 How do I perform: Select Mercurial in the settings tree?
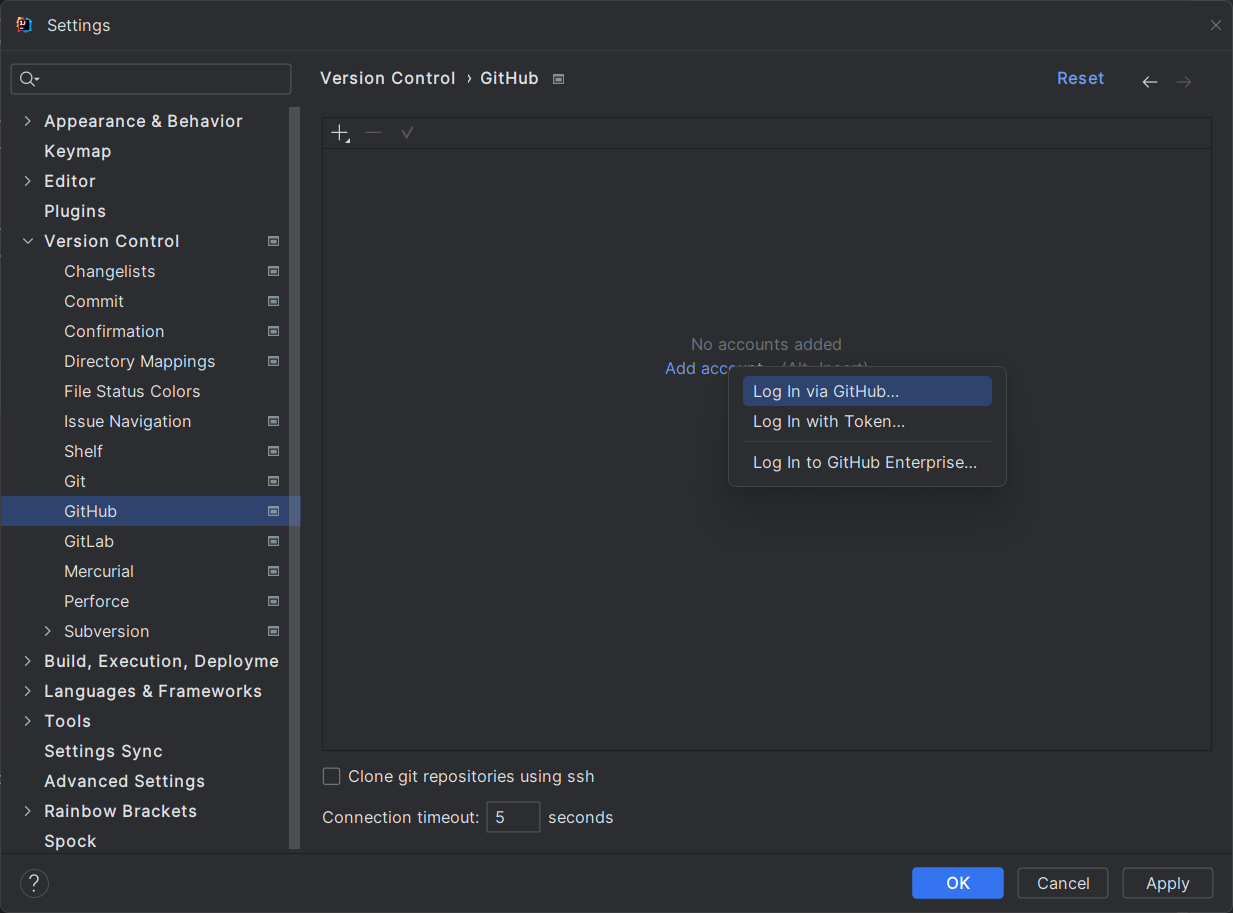click(99, 571)
